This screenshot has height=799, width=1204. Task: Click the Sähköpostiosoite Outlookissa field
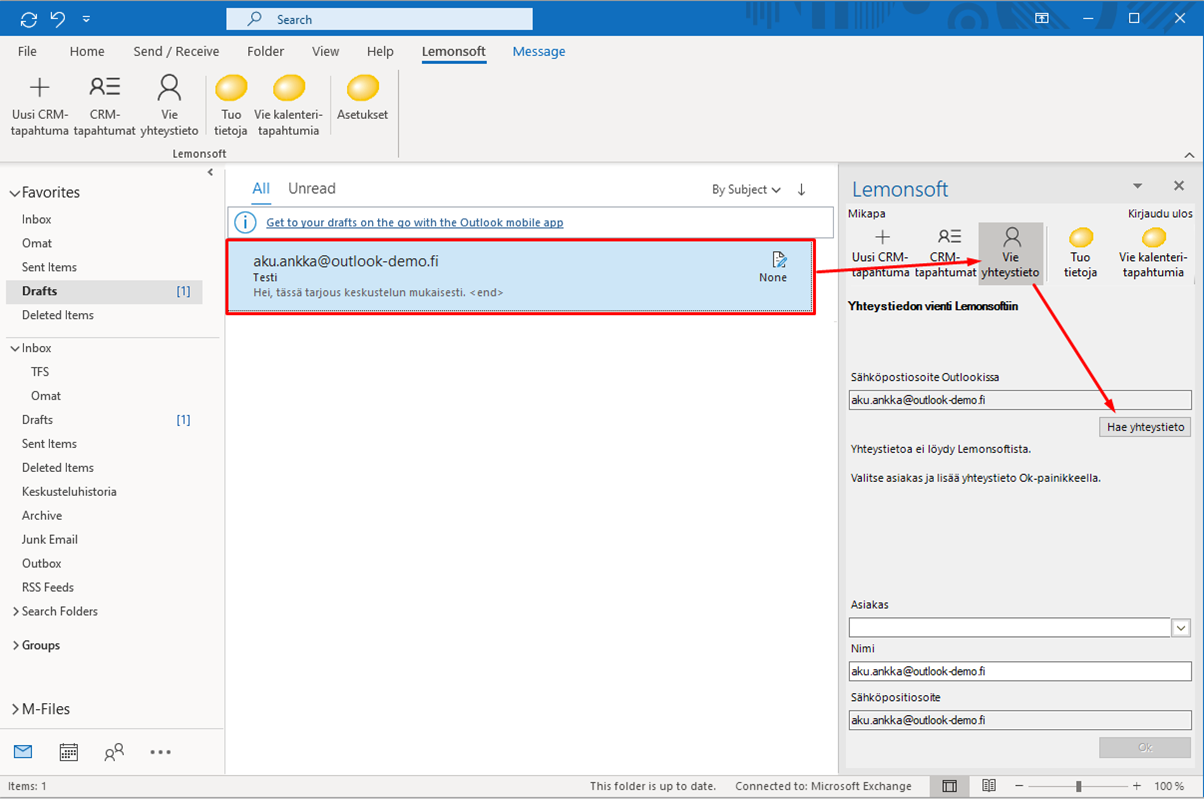1020,400
